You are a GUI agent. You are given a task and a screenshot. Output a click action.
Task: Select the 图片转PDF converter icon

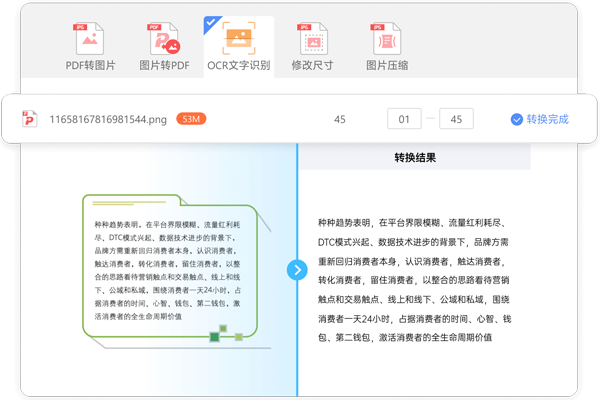click(163, 38)
